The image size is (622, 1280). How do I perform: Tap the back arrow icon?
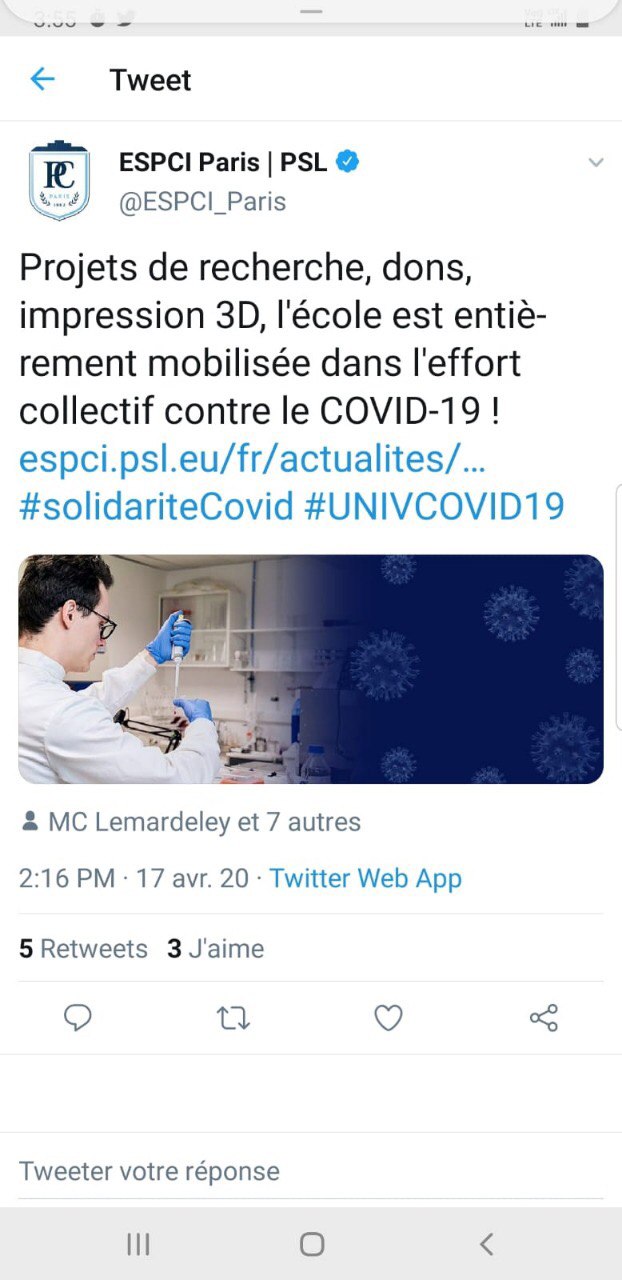[x=42, y=79]
